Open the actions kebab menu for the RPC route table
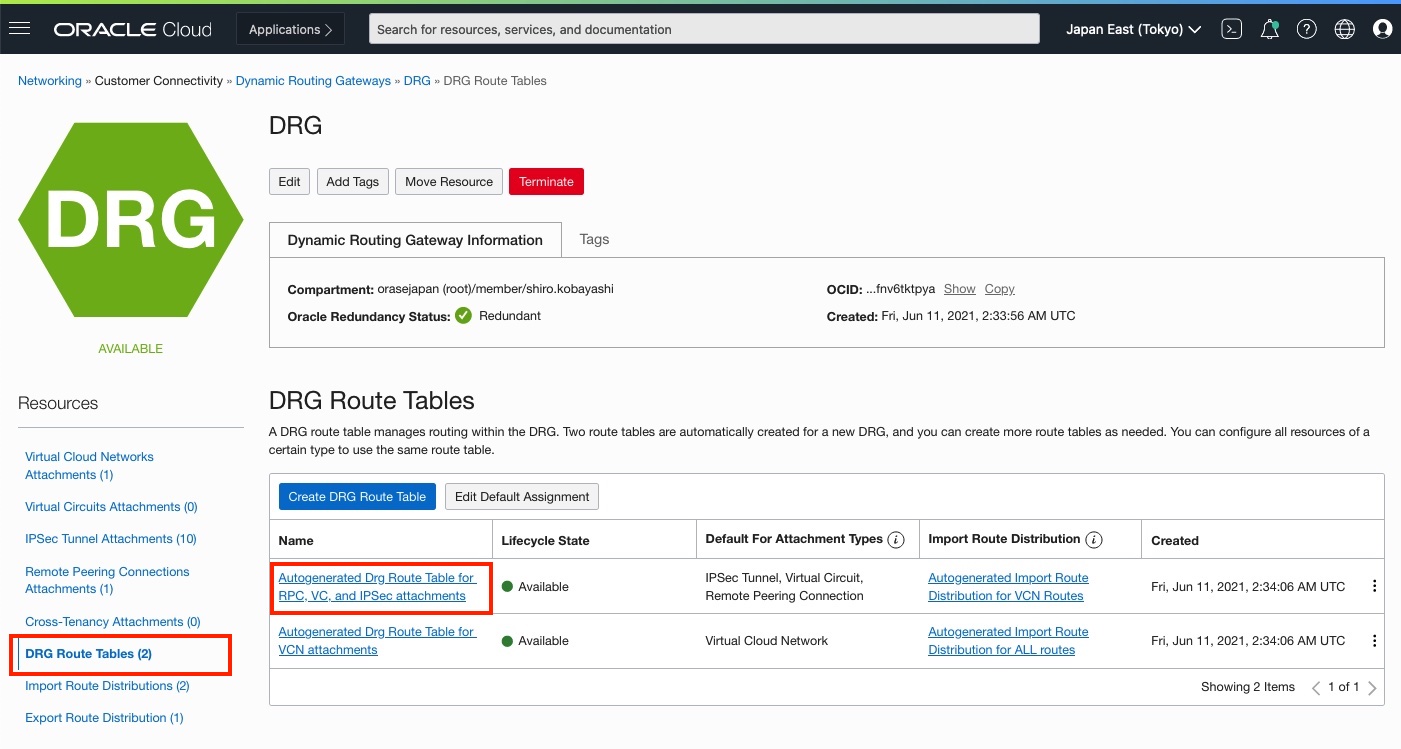Image resolution: width=1401 pixels, height=749 pixels. pos(1373,586)
